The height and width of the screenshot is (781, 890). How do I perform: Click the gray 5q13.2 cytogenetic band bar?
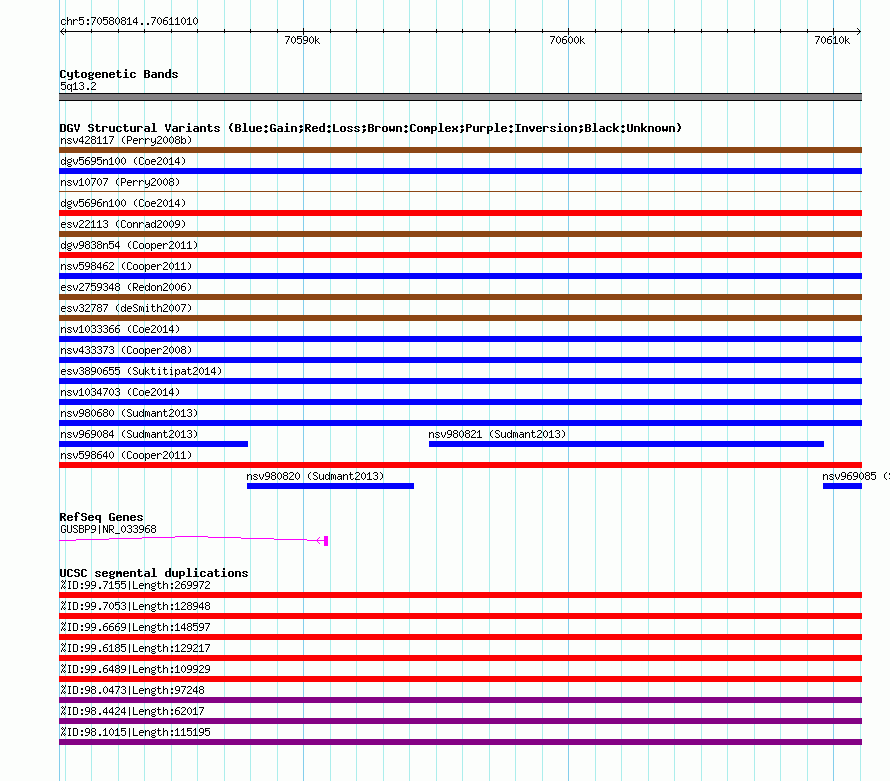[460, 97]
